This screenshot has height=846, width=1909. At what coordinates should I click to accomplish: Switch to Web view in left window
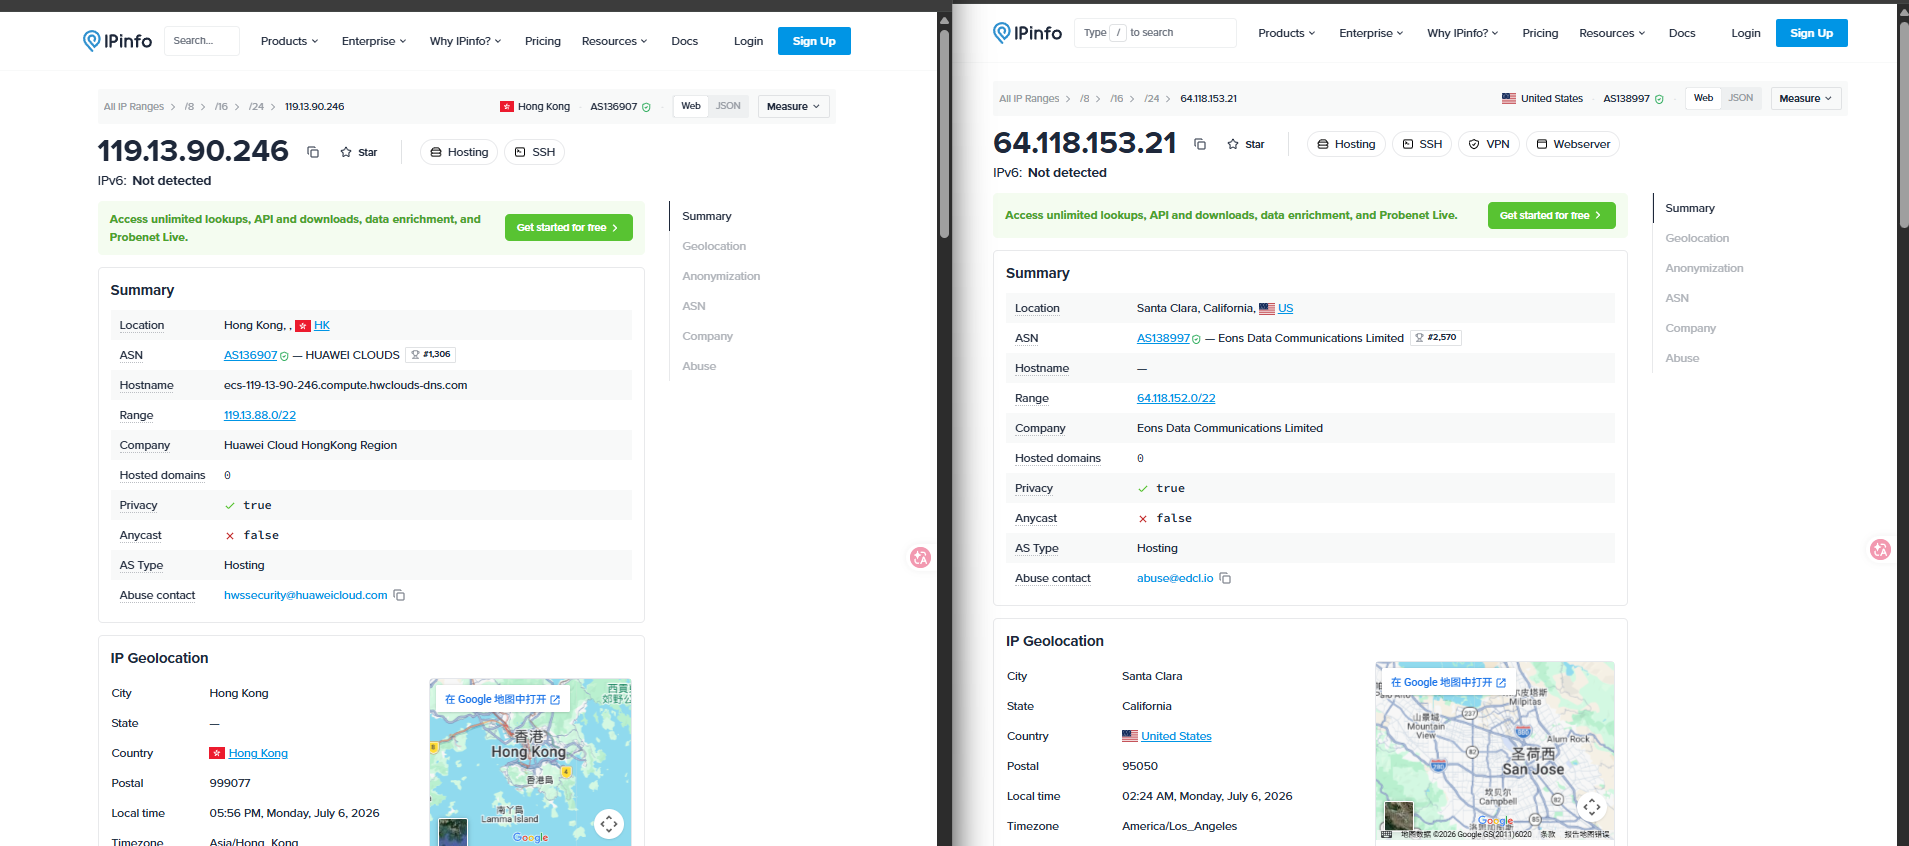[691, 106]
